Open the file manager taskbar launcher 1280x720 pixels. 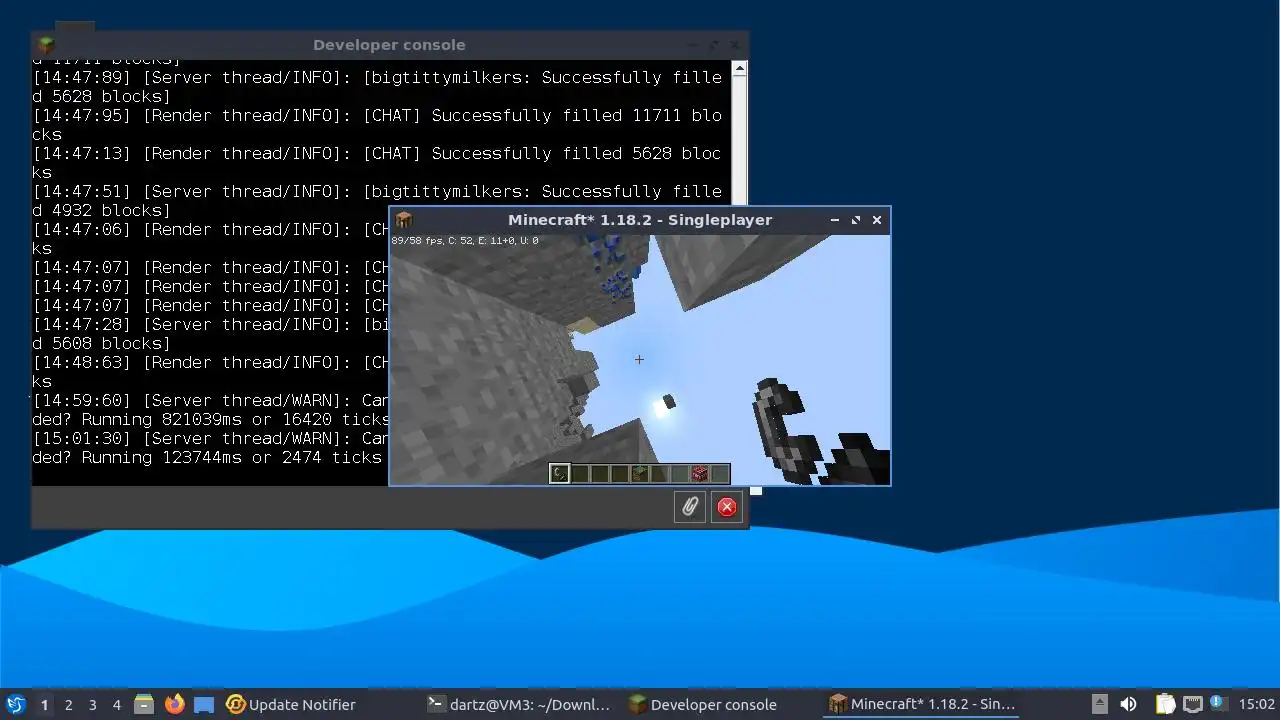[143, 704]
